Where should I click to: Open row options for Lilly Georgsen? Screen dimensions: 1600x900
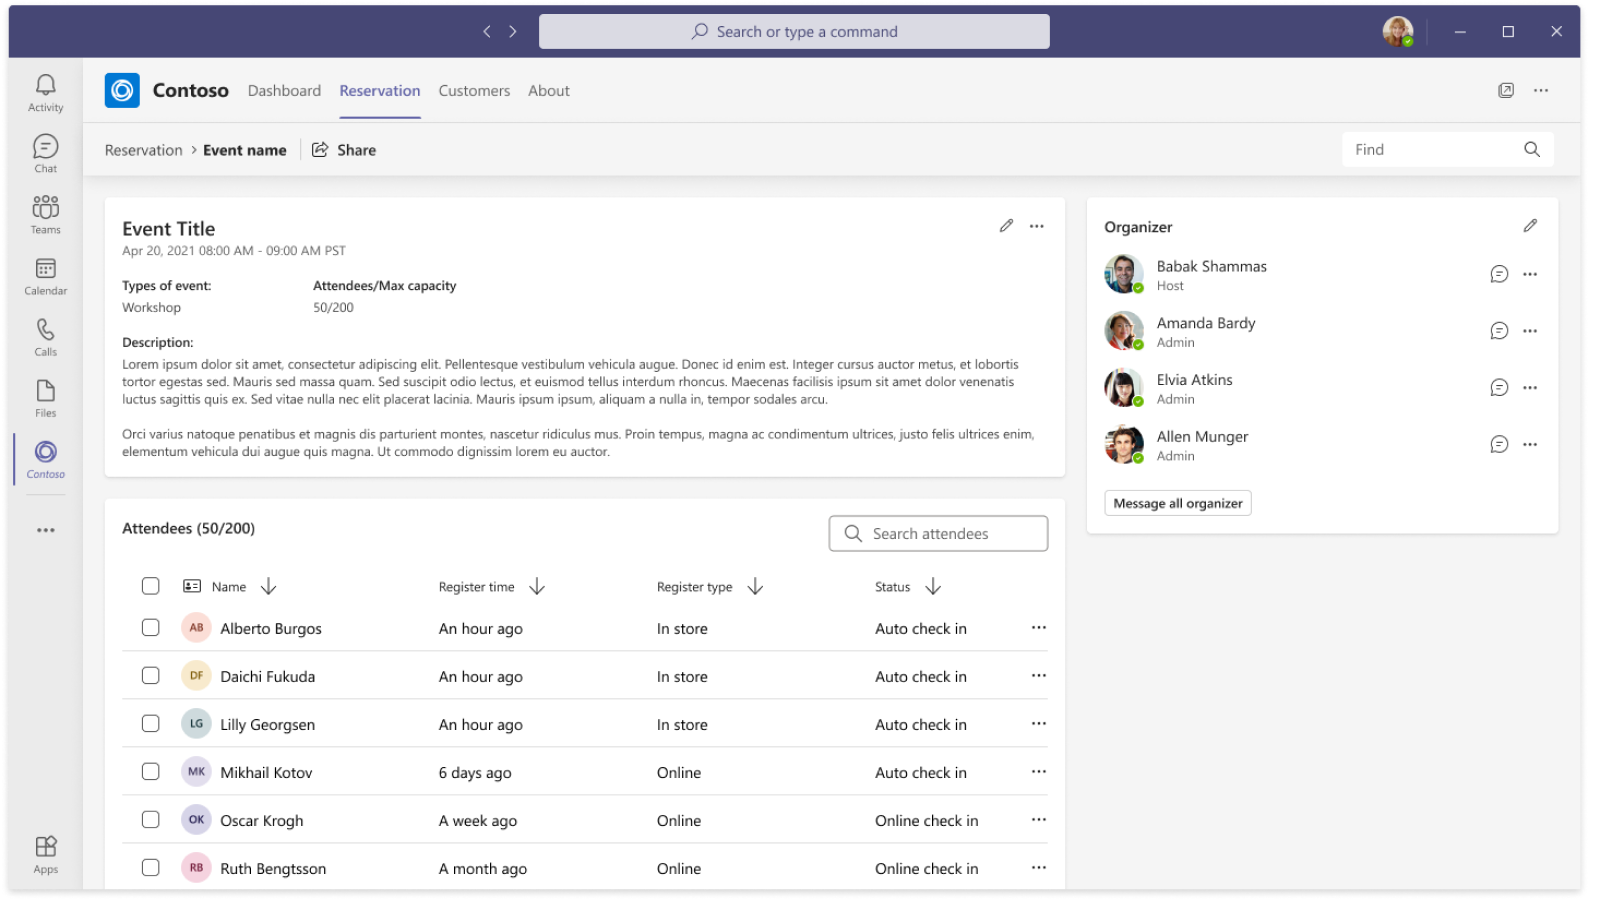coord(1039,724)
